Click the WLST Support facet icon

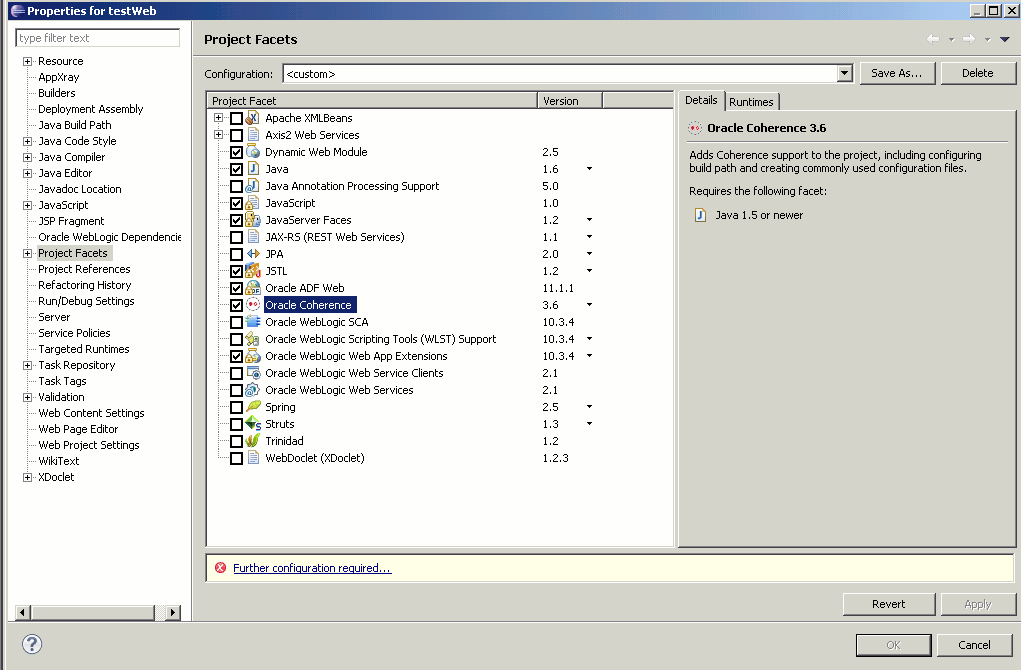click(253, 339)
